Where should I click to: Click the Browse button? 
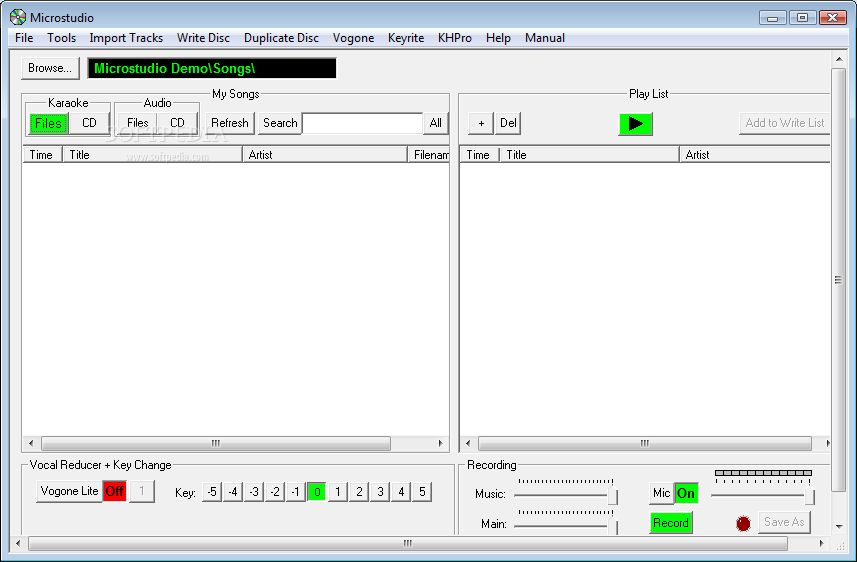click(x=50, y=68)
